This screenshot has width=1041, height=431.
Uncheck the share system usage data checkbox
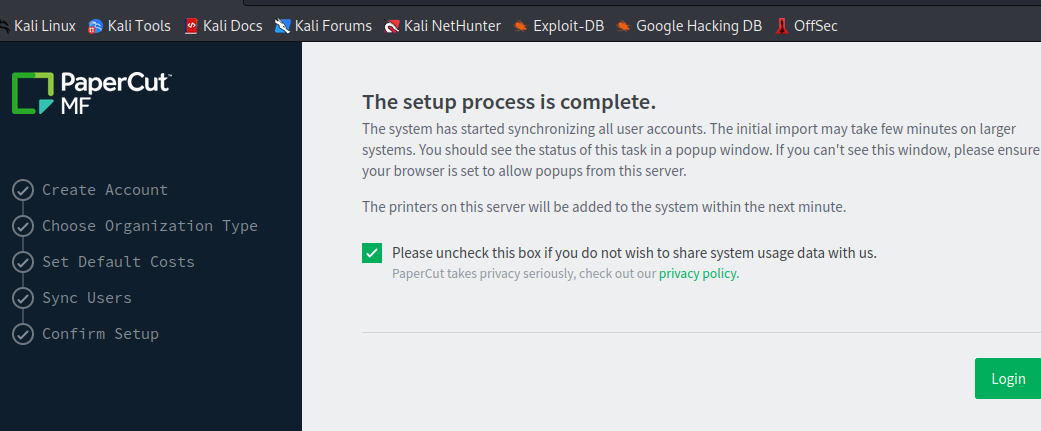372,253
